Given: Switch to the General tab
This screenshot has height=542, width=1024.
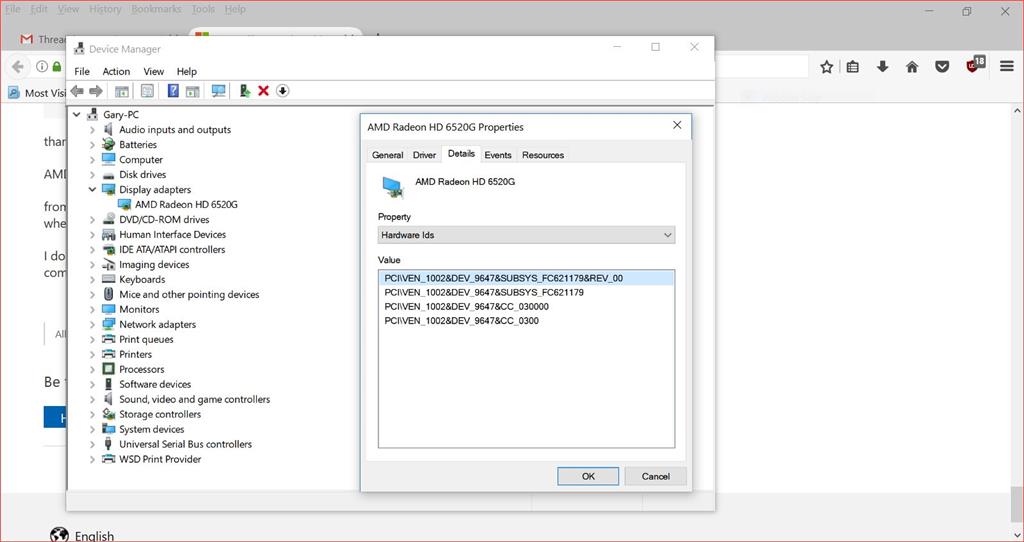Looking at the screenshot, I should point(387,155).
